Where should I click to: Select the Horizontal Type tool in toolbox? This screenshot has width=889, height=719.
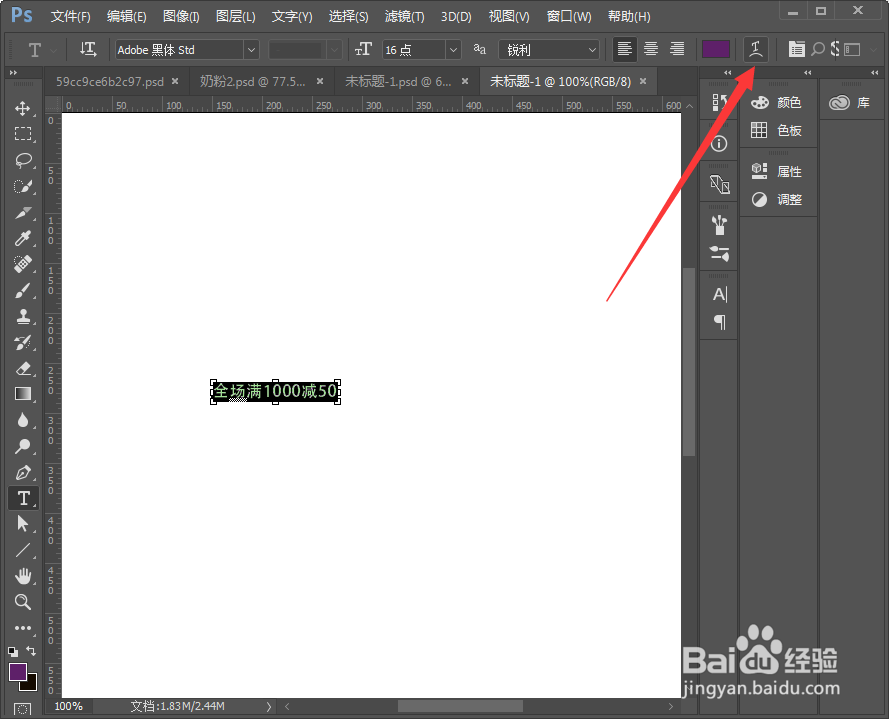pyautogui.click(x=23, y=498)
